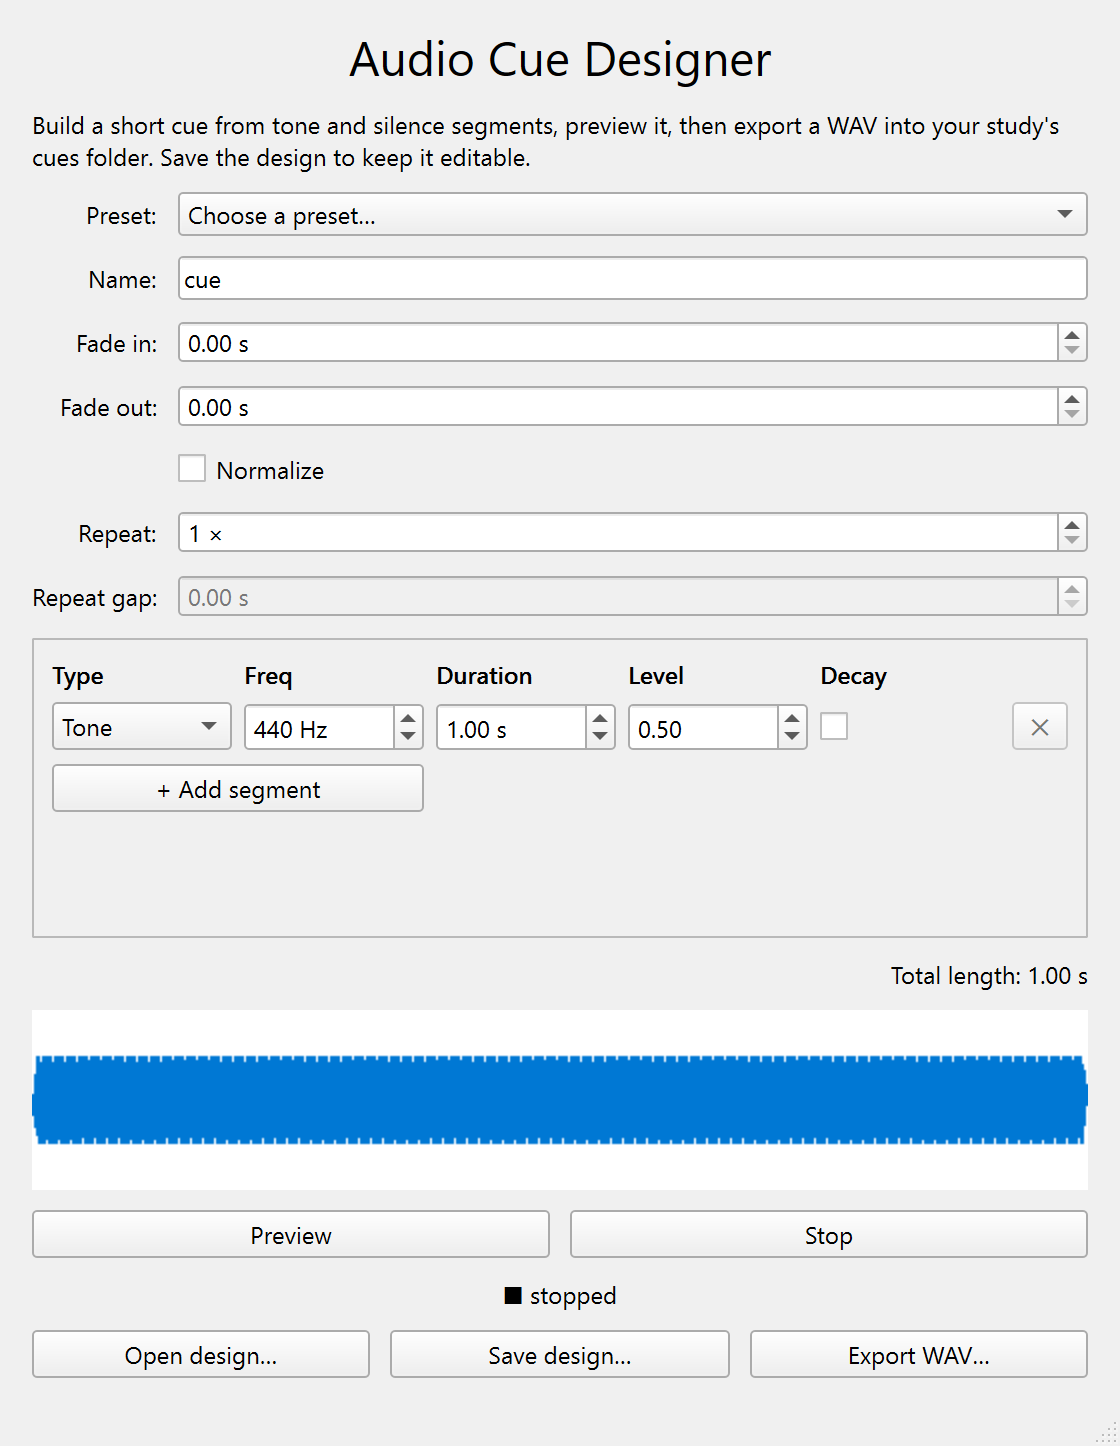The image size is (1120, 1446).
Task: Click the window resize grip in corner
Action: pyautogui.click(x=1106, y=1433)
